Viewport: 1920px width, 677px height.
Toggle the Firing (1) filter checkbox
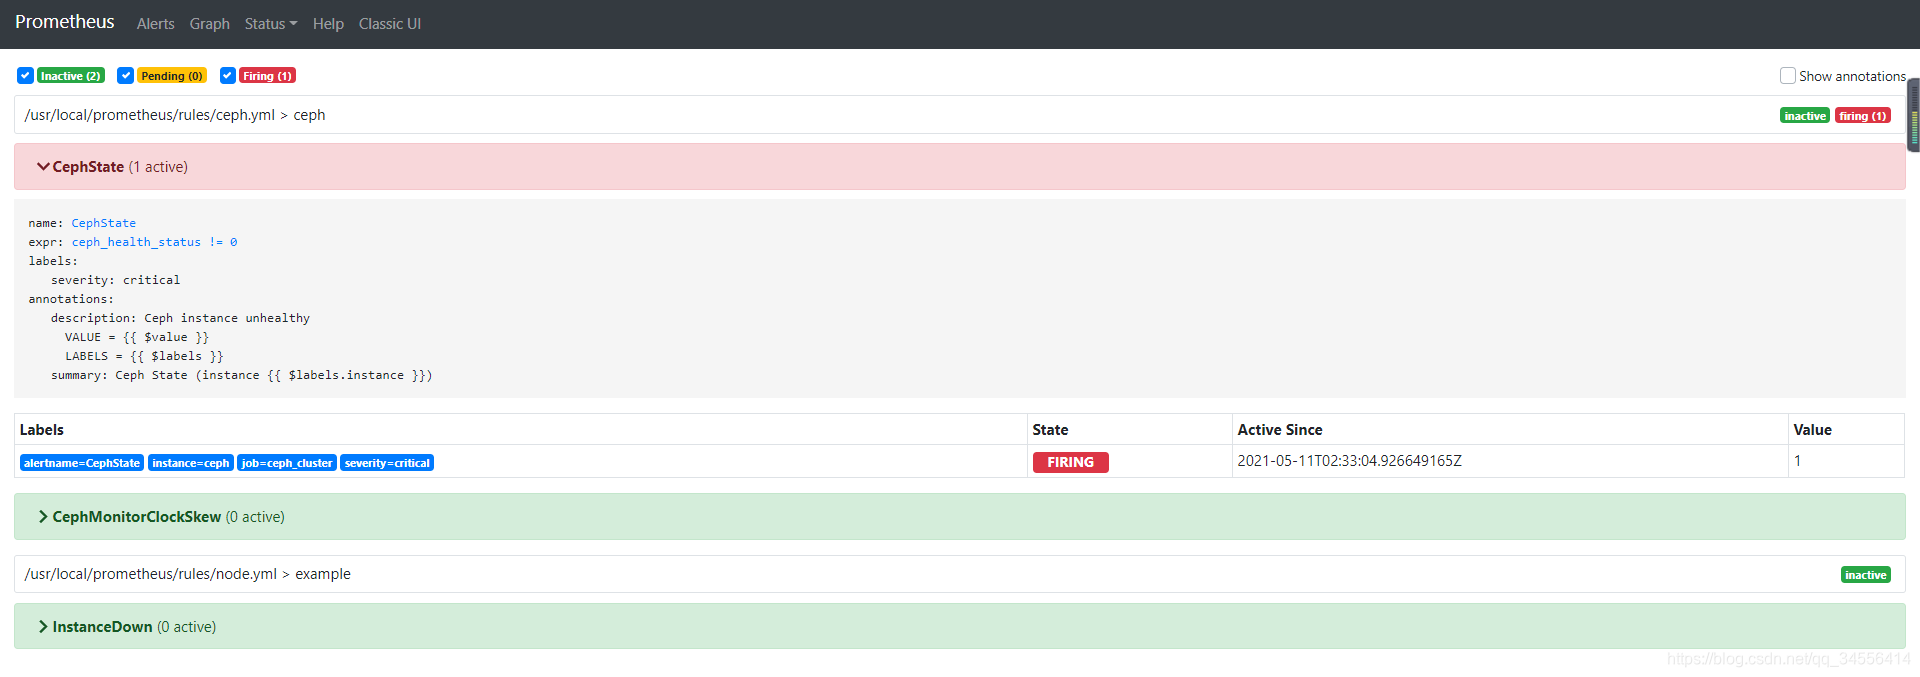click(228, 76)
